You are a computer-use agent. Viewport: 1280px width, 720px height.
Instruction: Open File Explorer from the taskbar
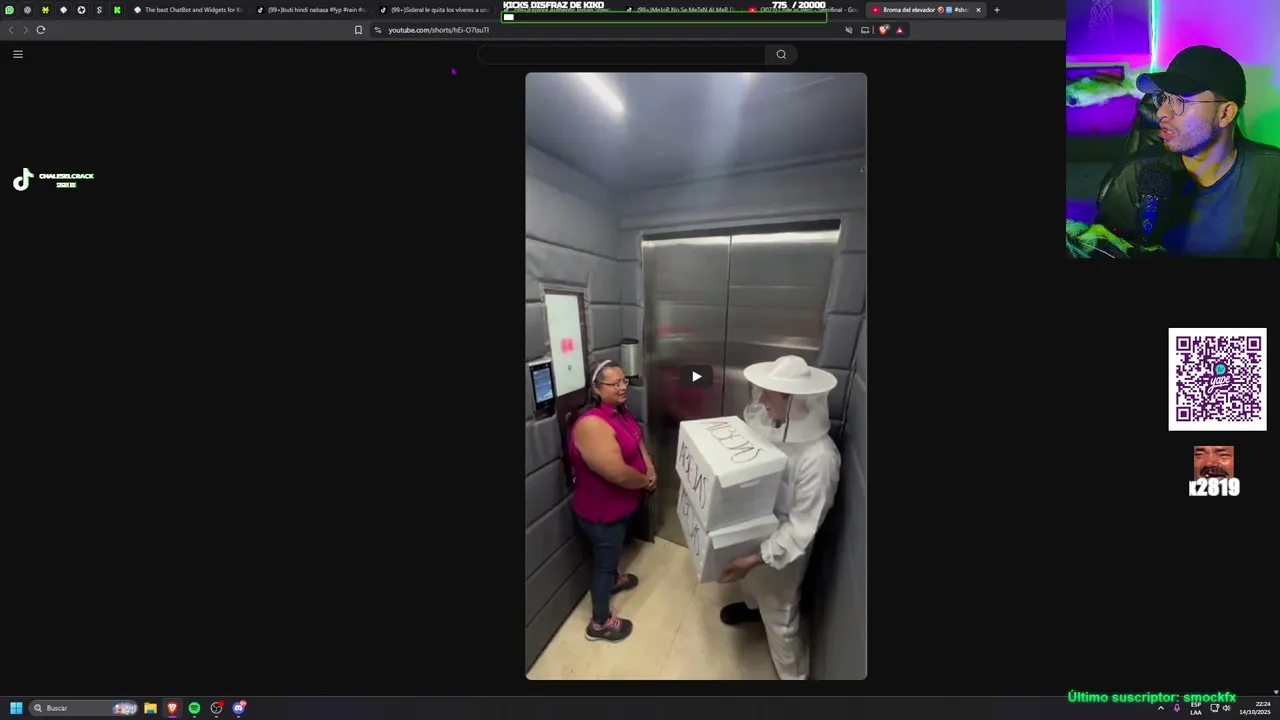[x=150, y=708]
